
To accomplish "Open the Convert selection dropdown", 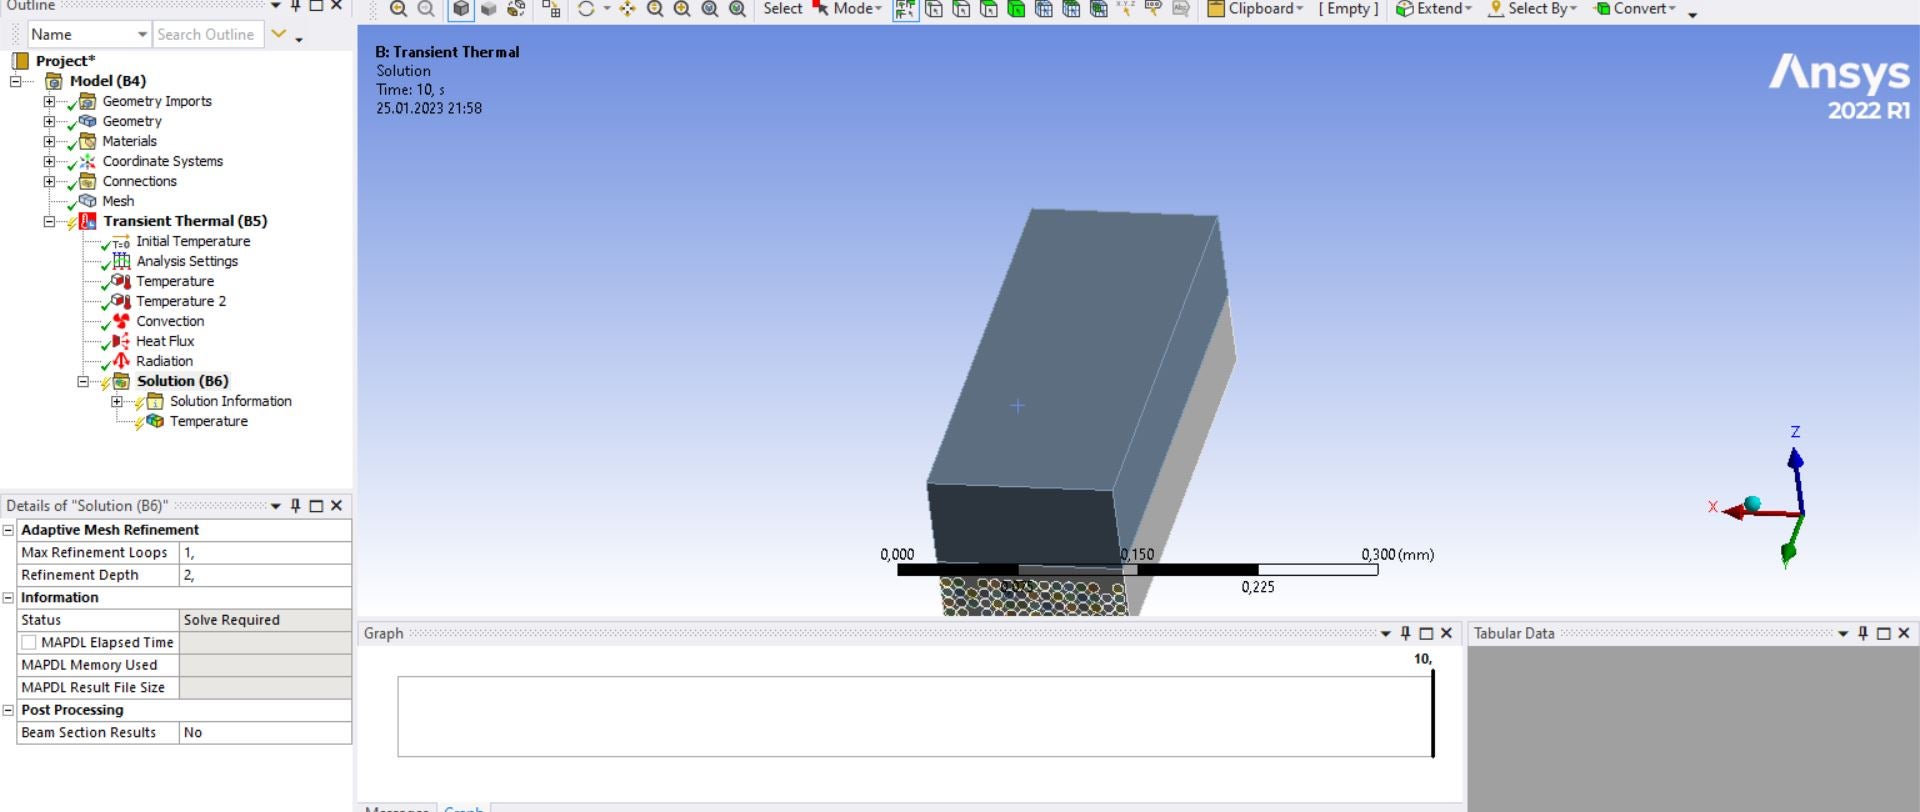I will 1635,9.
